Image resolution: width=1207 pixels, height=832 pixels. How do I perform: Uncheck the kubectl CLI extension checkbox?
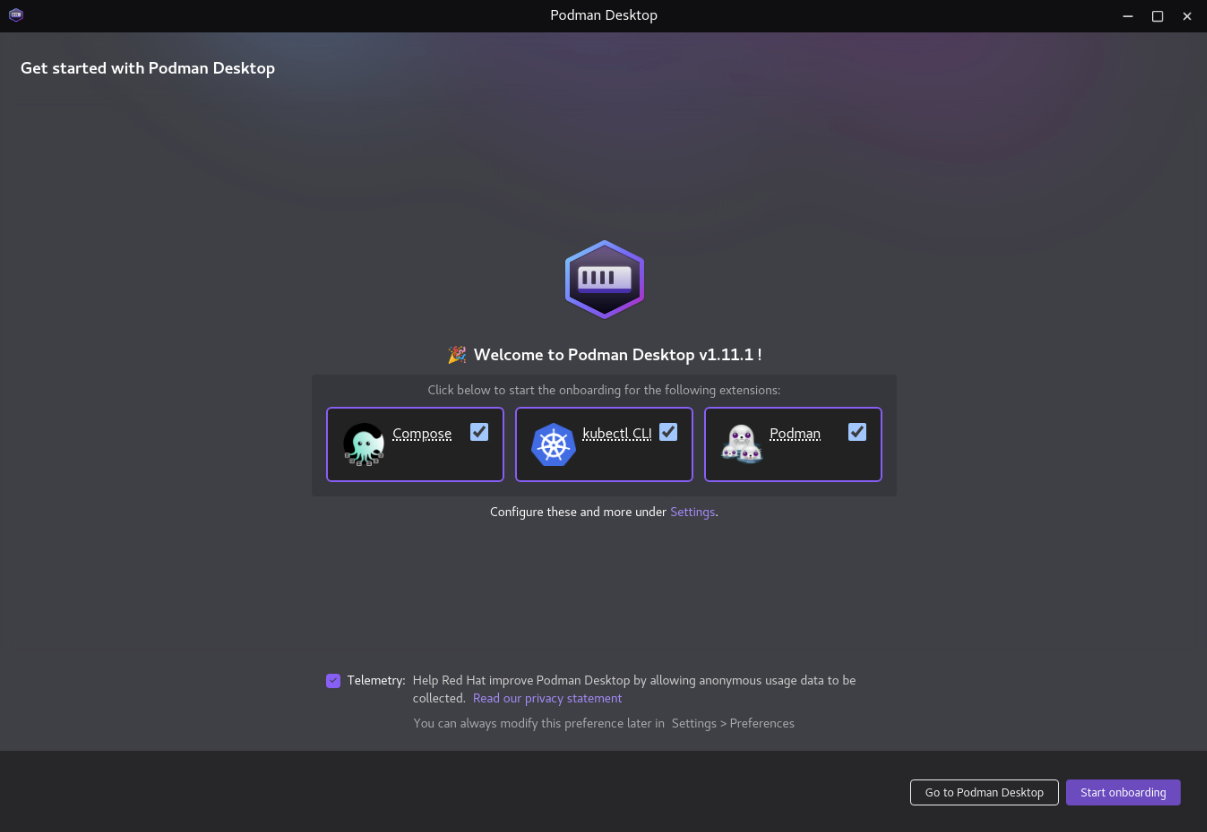pyautogui.click(x=668, y=432)
